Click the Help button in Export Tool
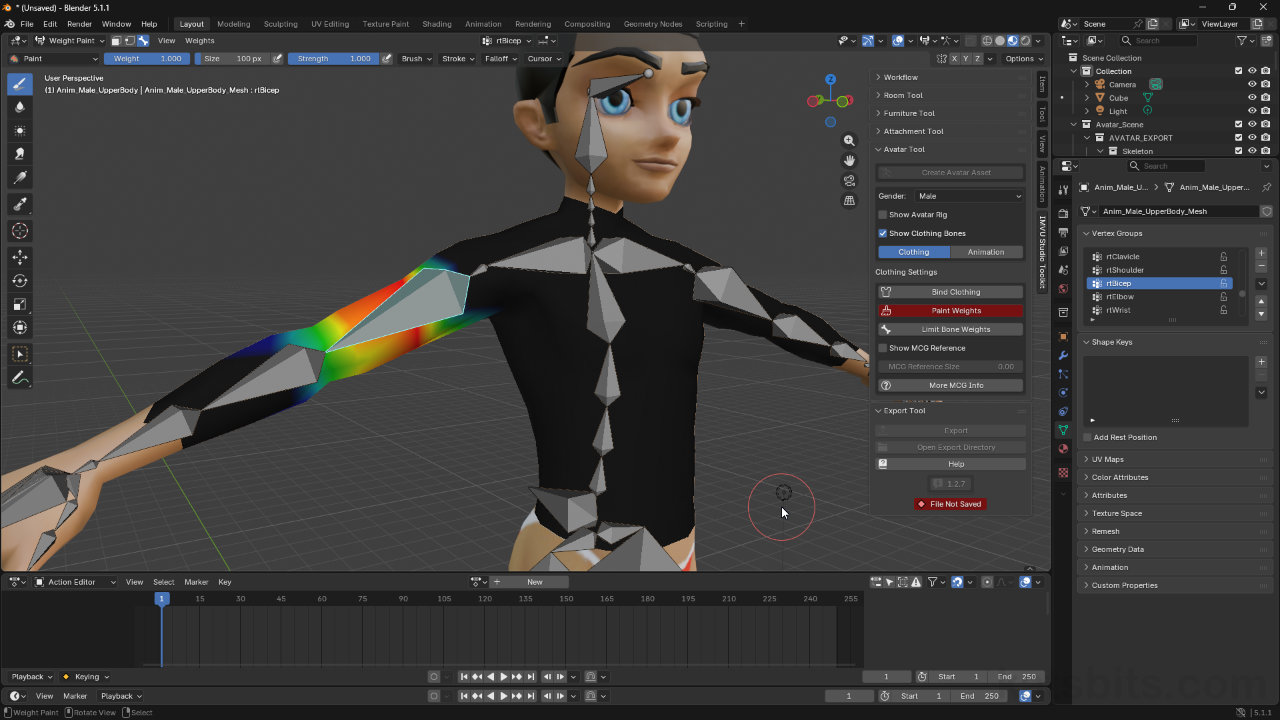 [x=951, y=464]
